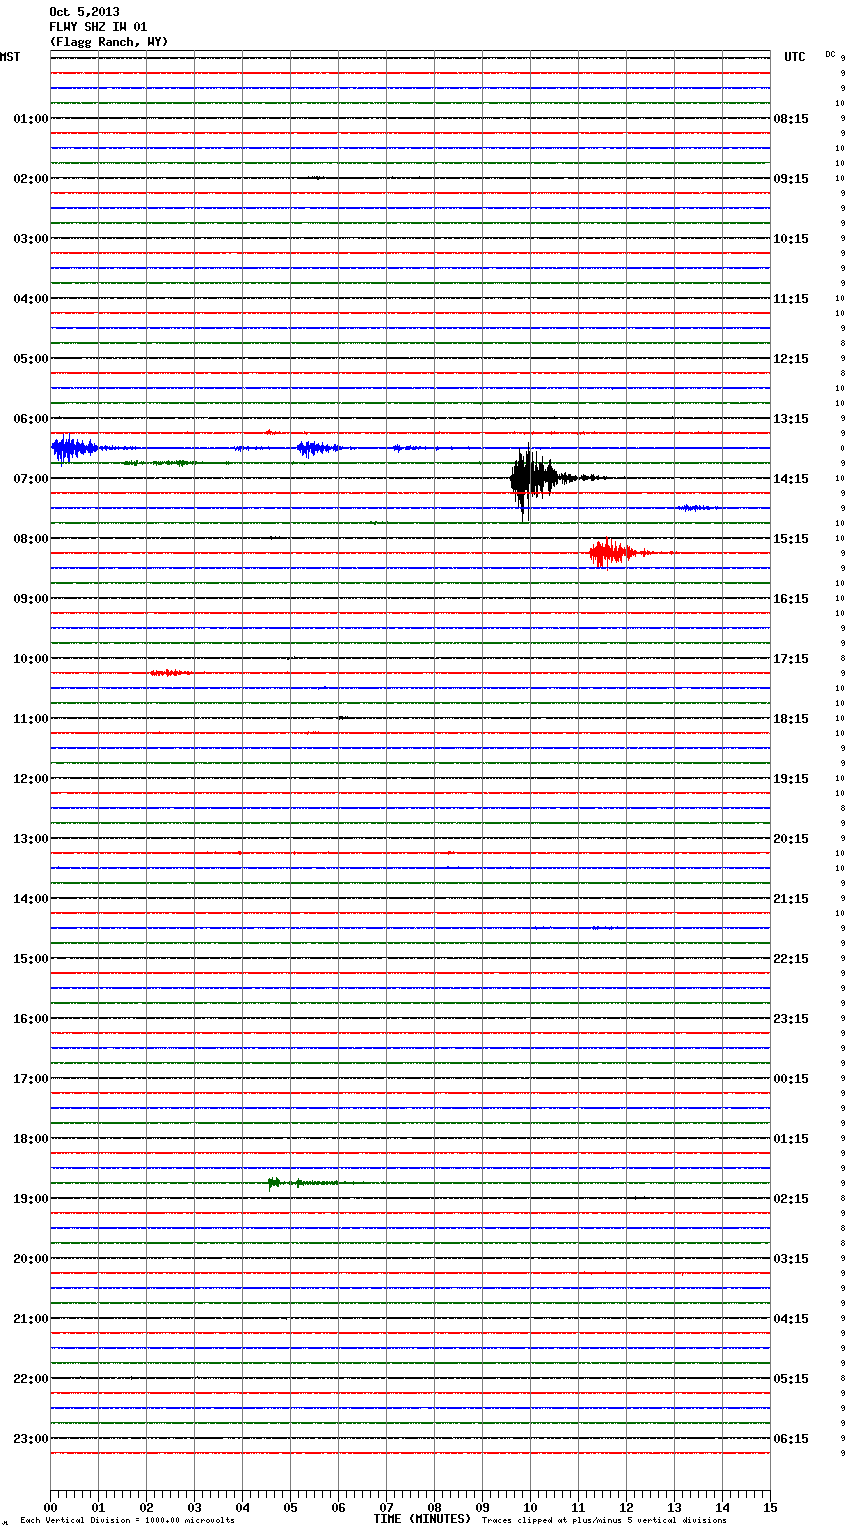Select the station code FLWY SHZ IW 01
This screenshot has width=850, height=1534.
point(98,27)
